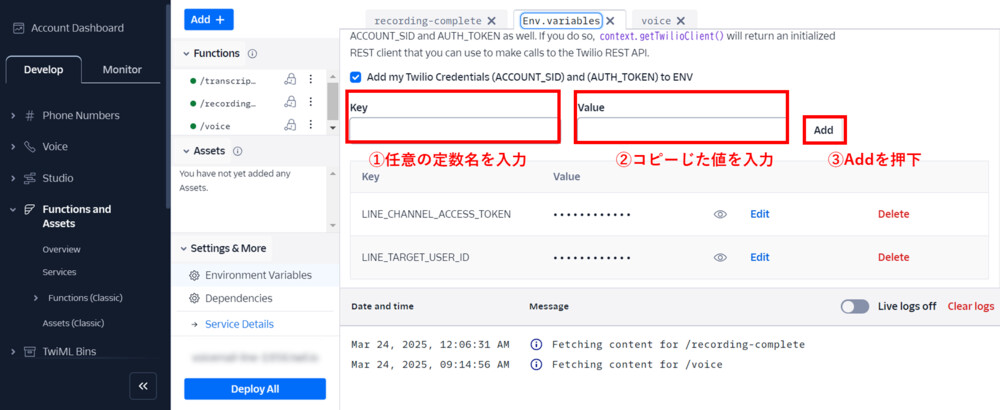
Task: Click info icon of /voice log entry
Action: 536,365
